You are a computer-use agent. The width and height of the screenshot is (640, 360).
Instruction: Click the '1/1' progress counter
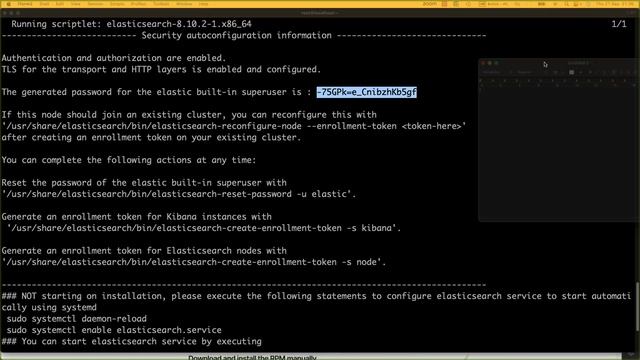[x=619, y=24]
